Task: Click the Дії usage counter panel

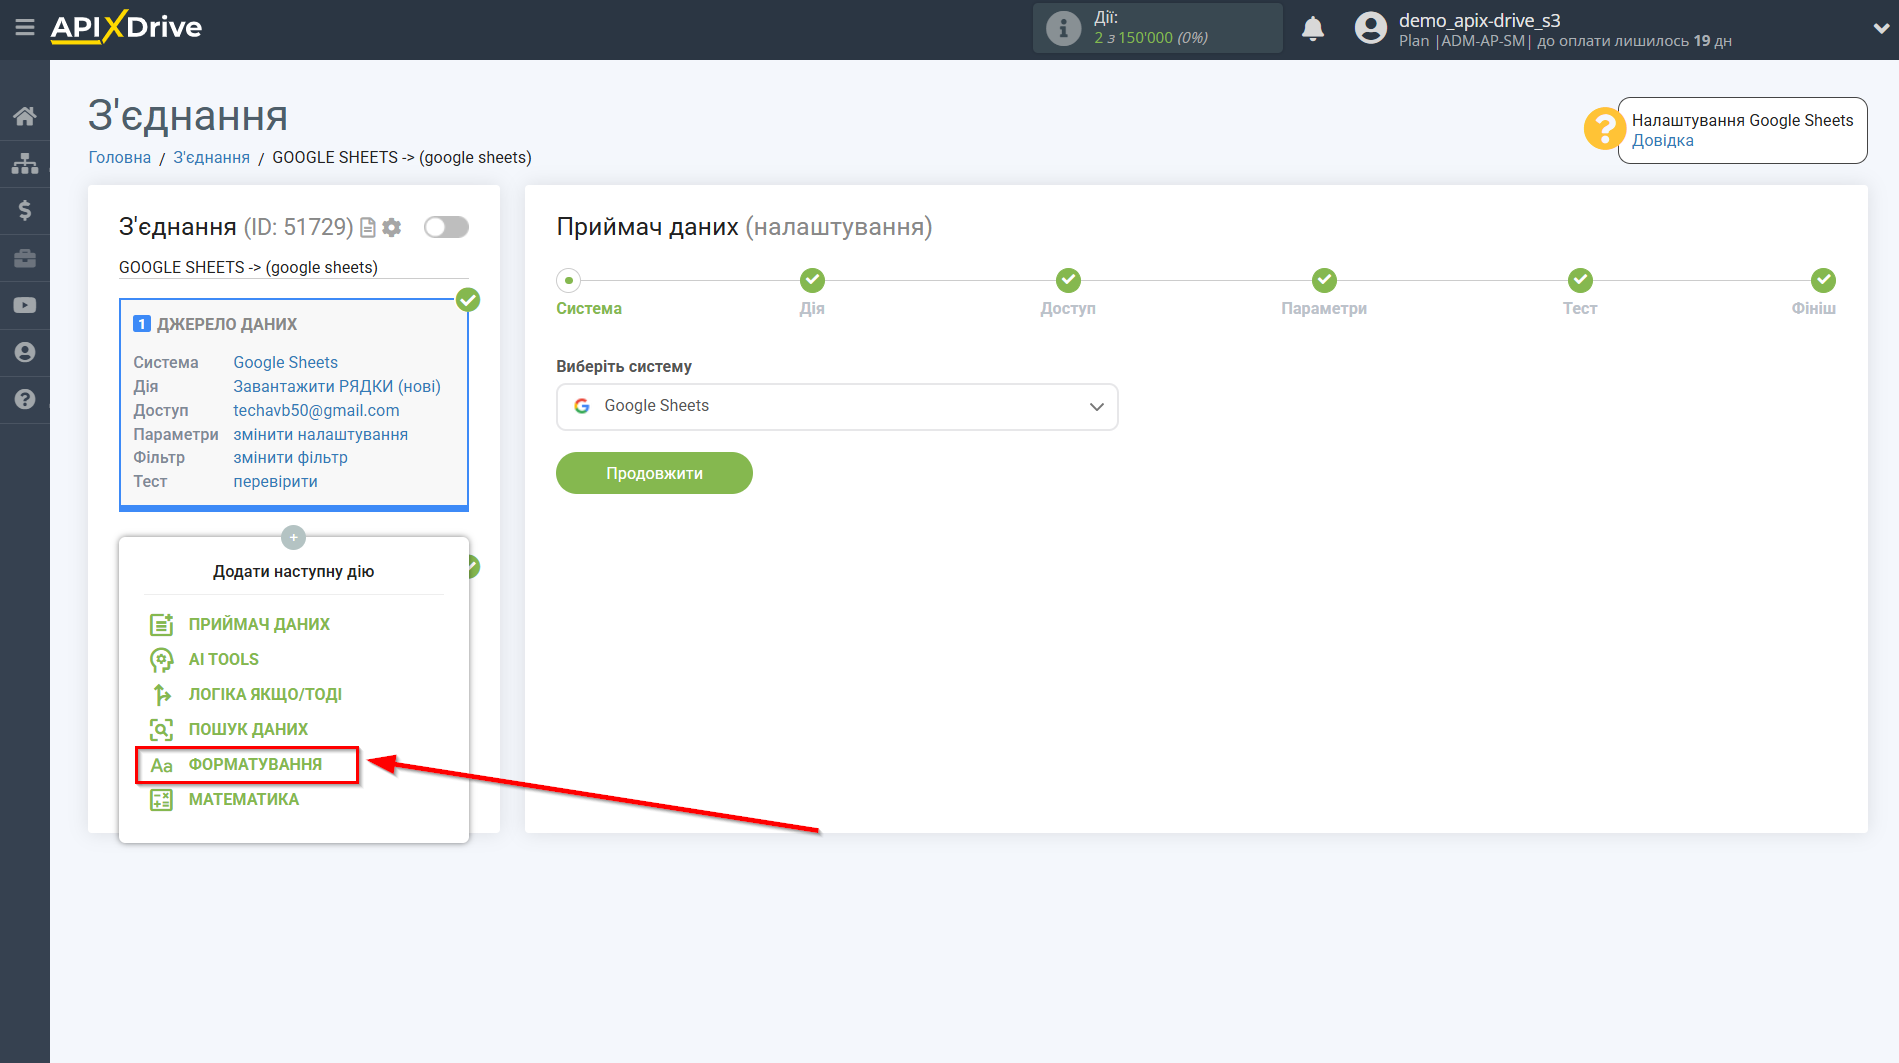Action: pyautogui.click(x=1157, y=28)
